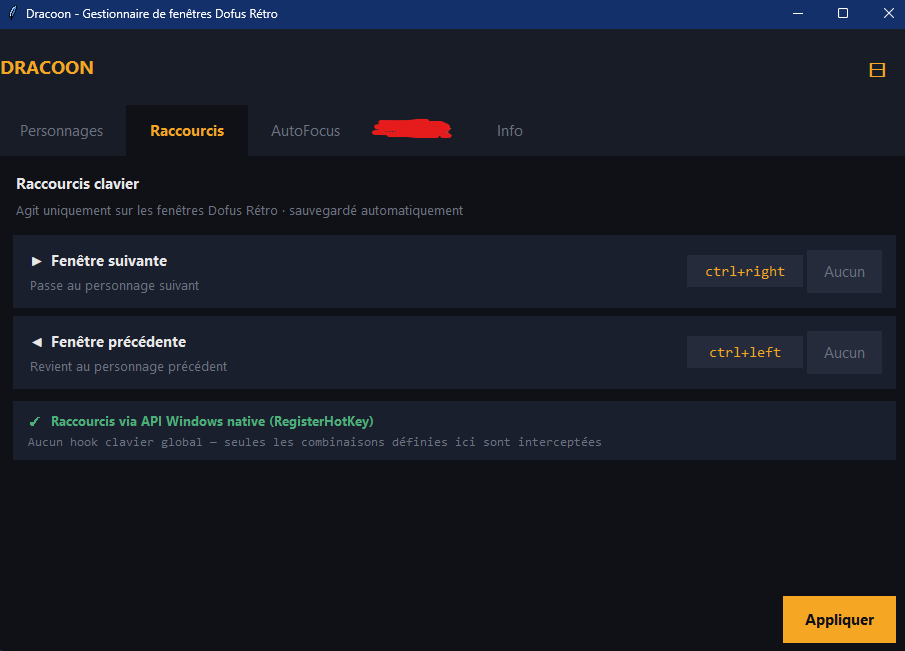The image size is (905, 651).
Task: Apply changes with the Appliquer button
Action: pos(839,619)
